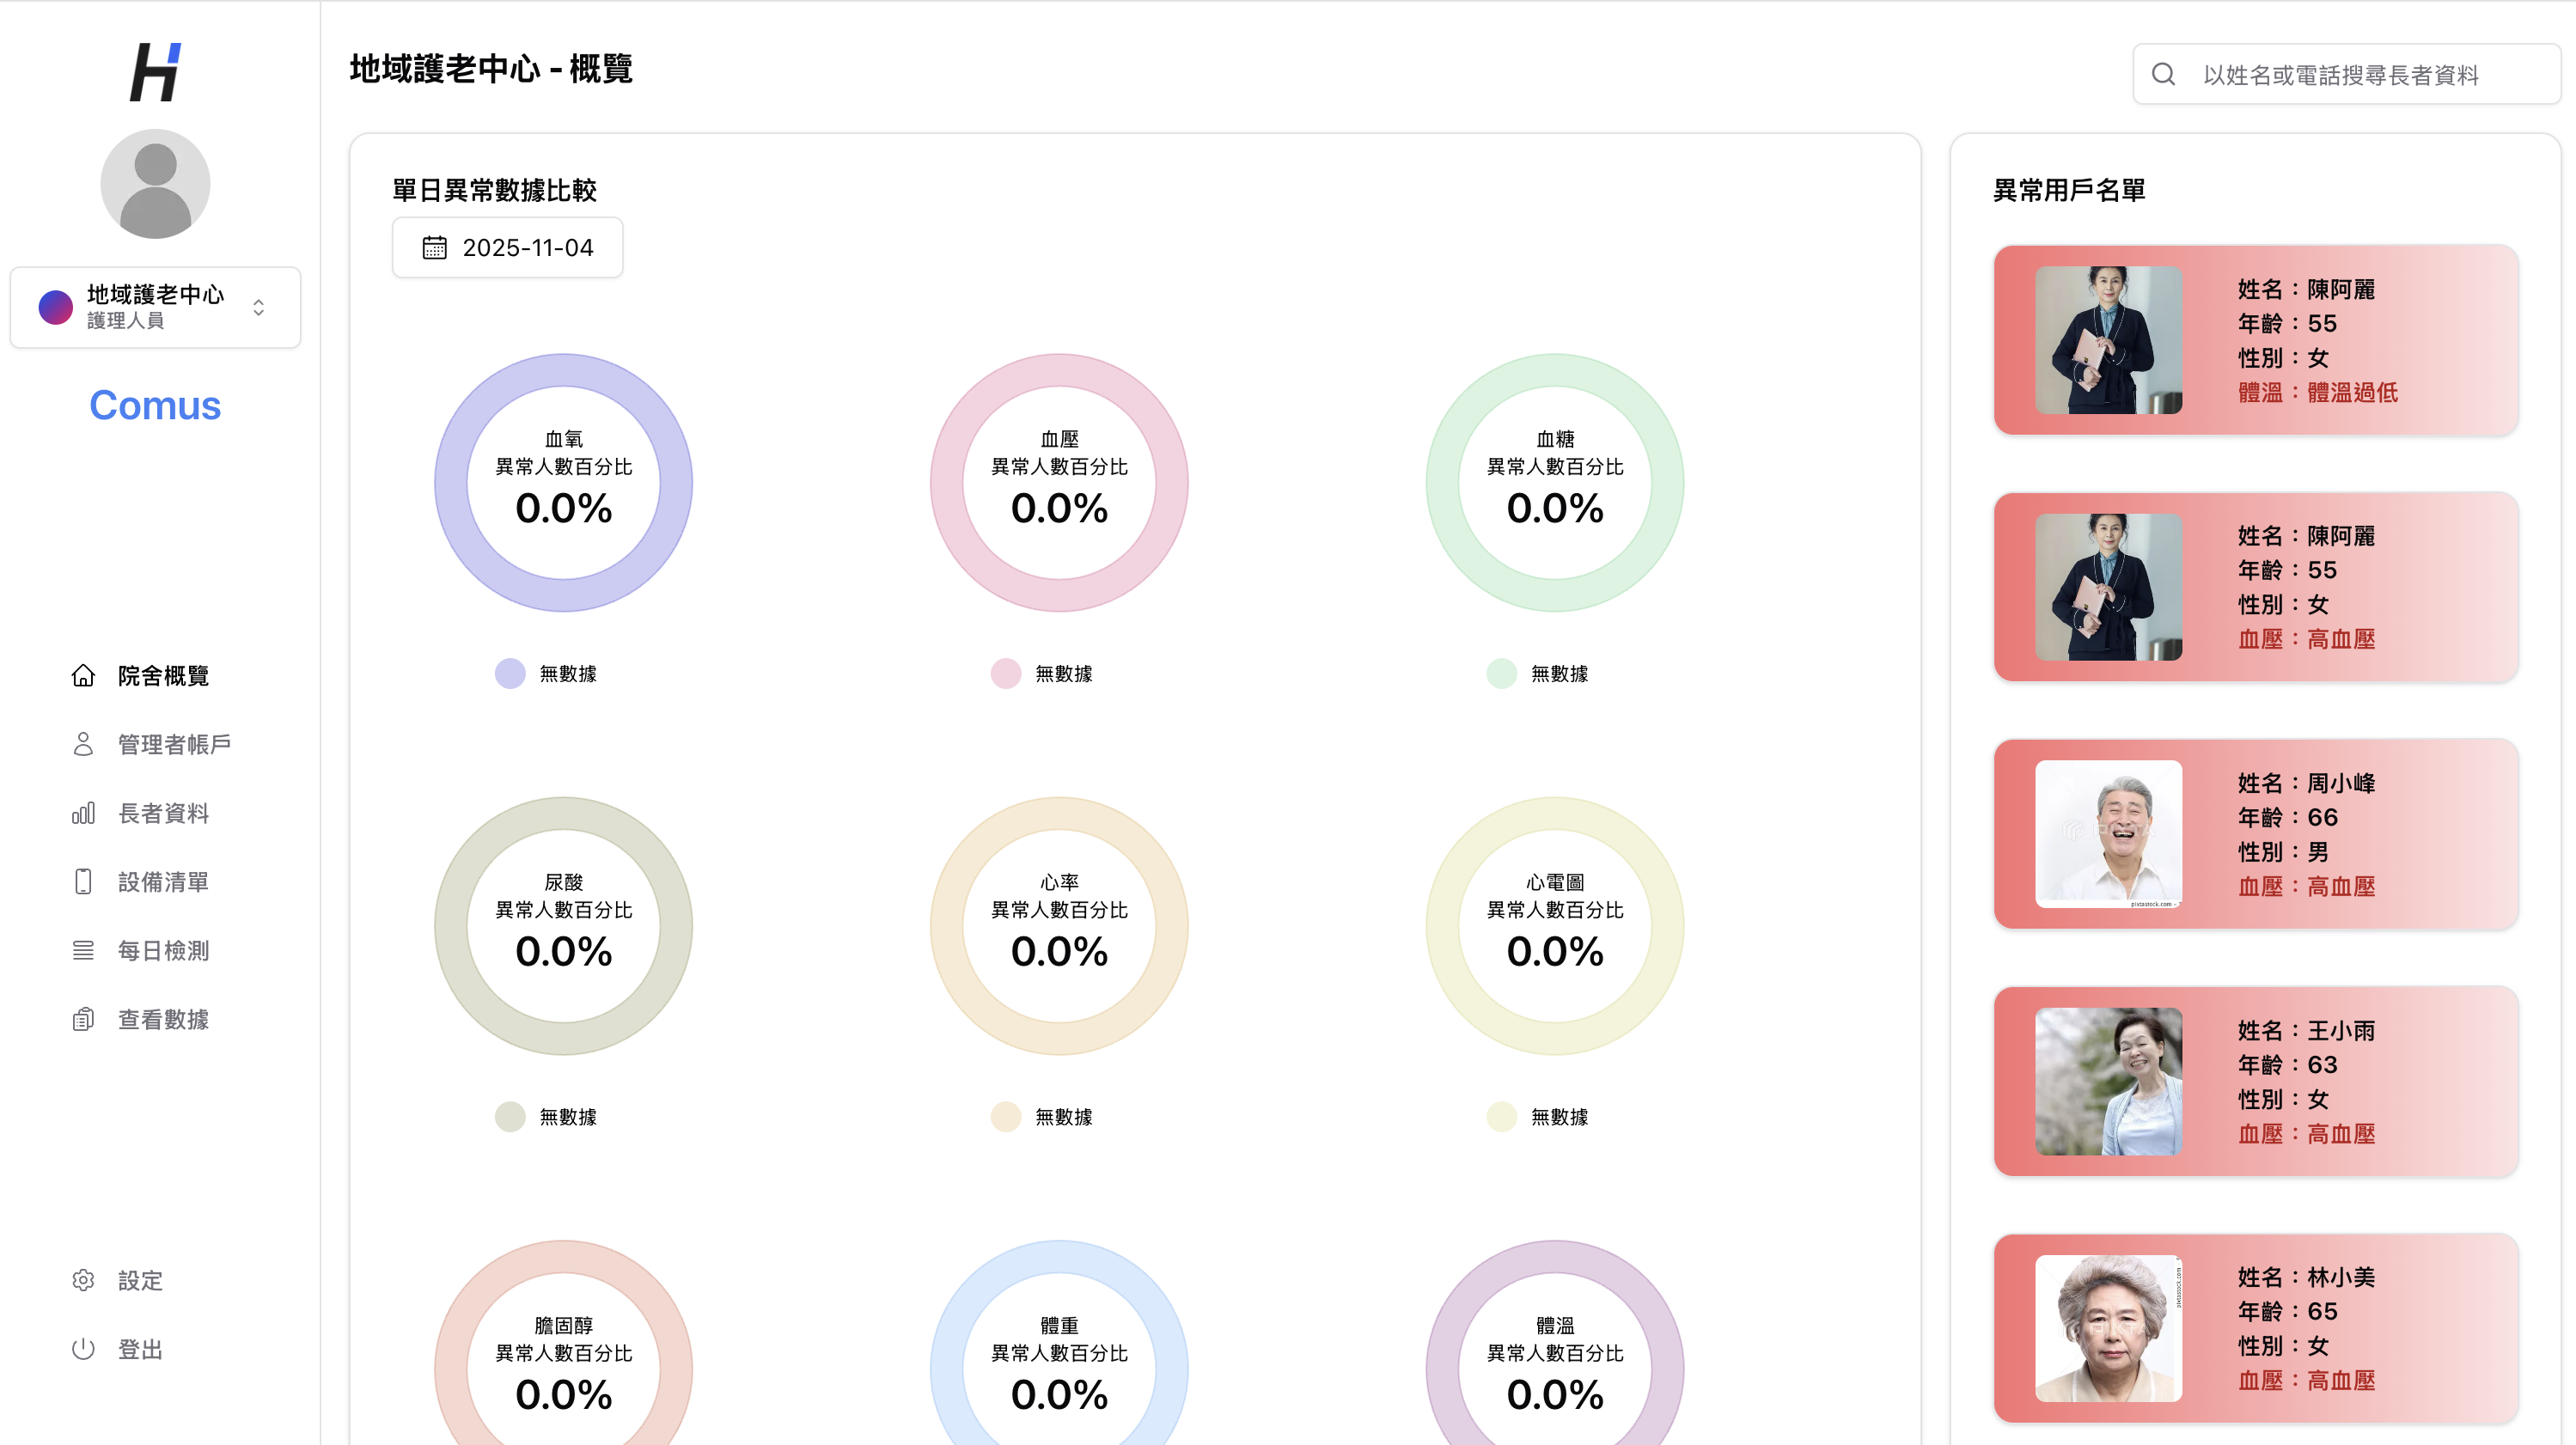
Task: Click 王小雨's profile photo thumbnail
Action: click(x=2109, y=1081)
